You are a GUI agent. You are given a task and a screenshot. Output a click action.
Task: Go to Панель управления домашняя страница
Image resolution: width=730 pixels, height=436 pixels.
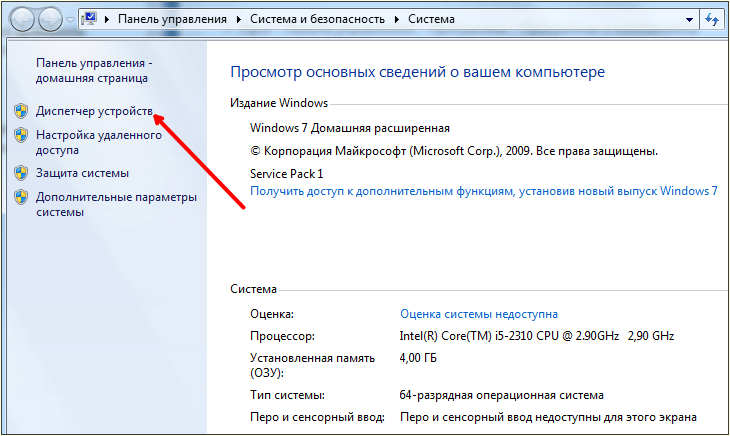pyautogui.click(x=94, y=70)
